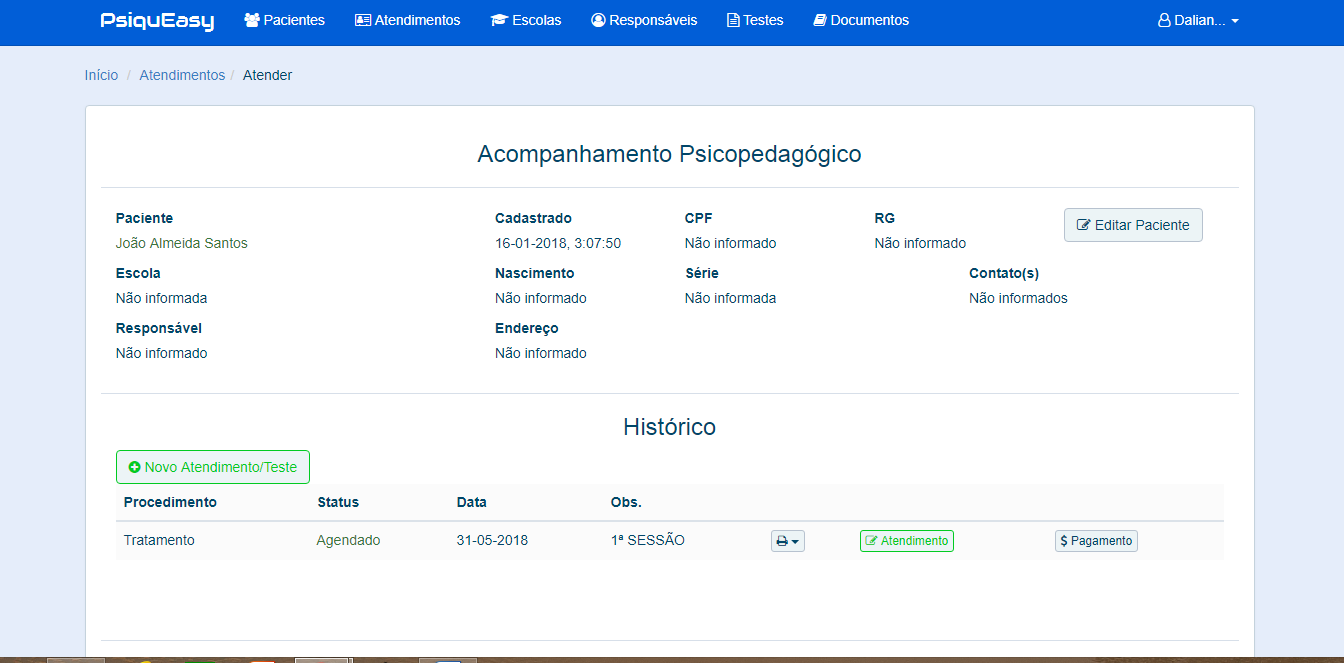
Task: Click the Início breadcrumb link
Action: [x=101, y=75]
